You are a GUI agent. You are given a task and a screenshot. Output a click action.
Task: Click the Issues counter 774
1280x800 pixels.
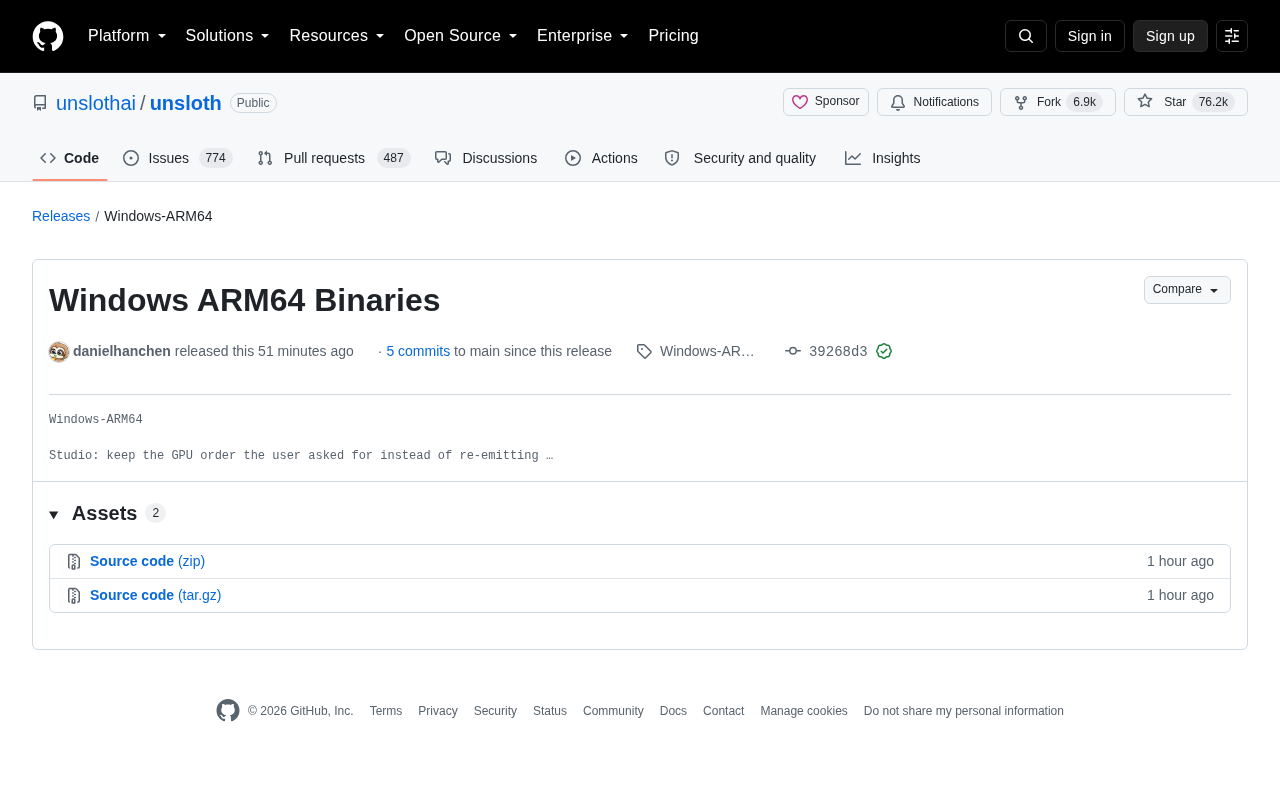[x=216, y=158]
